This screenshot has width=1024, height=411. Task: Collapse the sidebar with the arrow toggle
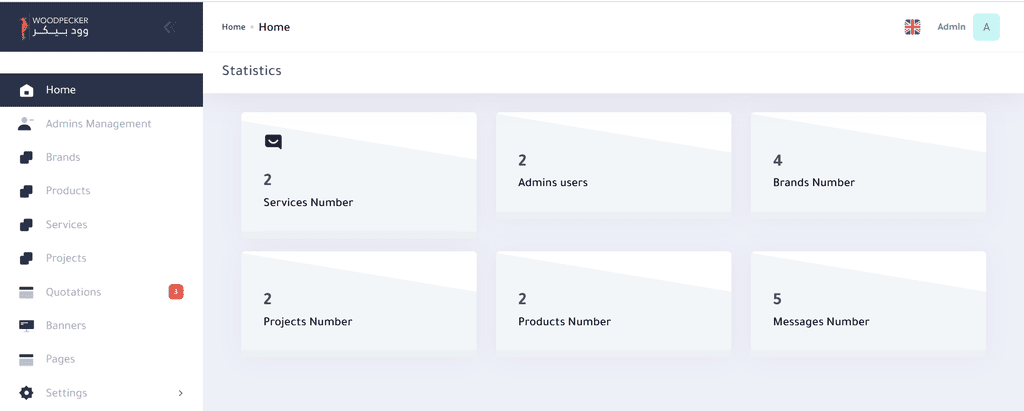(x=169, y=27)
